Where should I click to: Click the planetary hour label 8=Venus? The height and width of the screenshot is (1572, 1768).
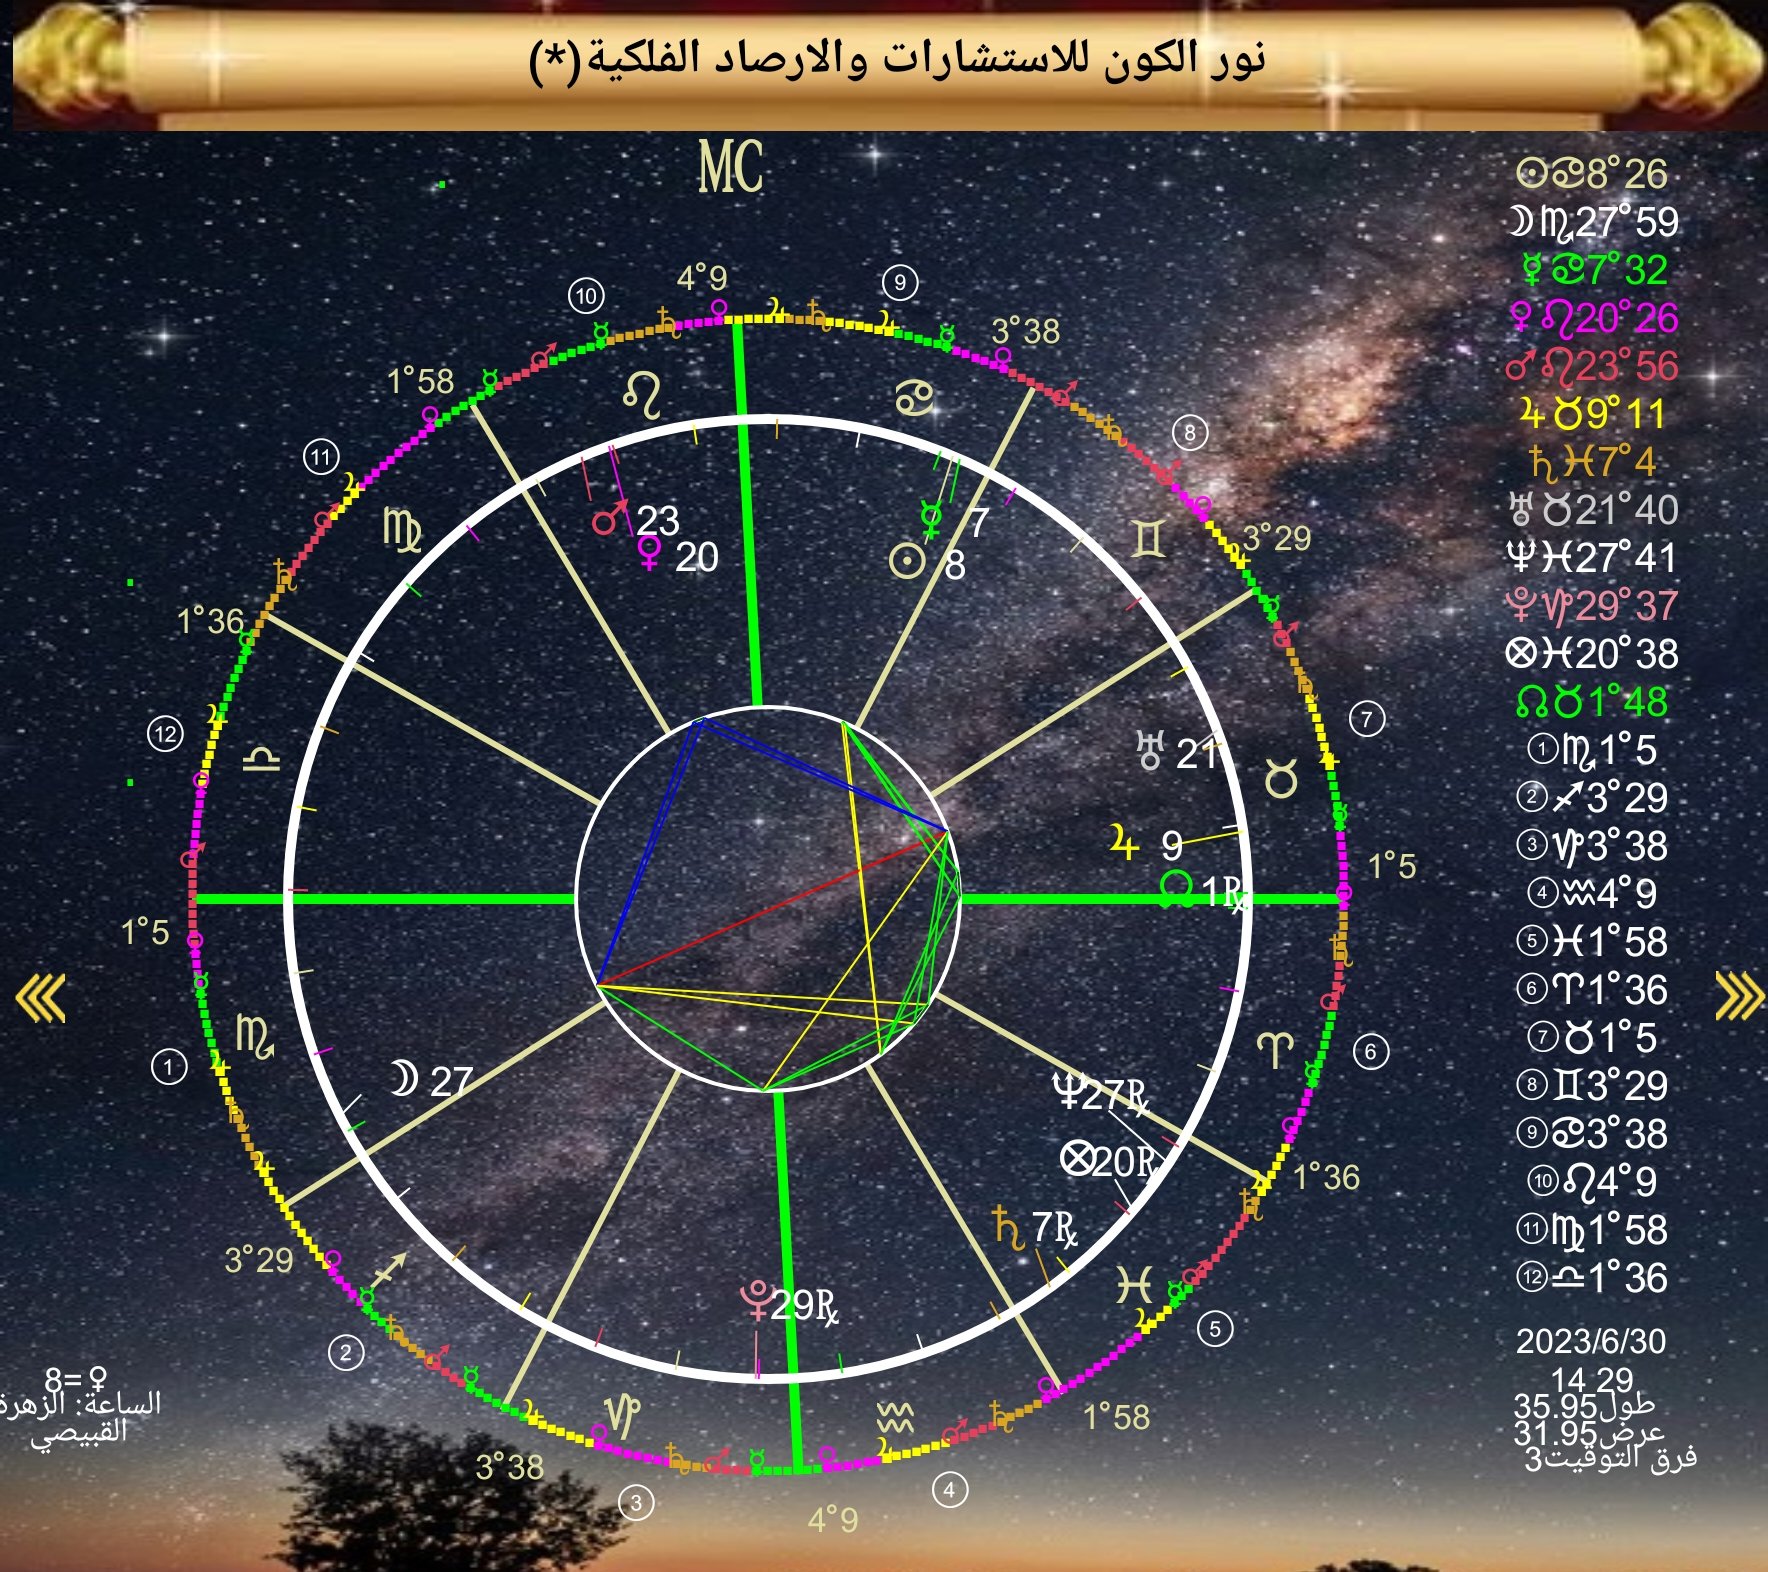click(76, 1379)
